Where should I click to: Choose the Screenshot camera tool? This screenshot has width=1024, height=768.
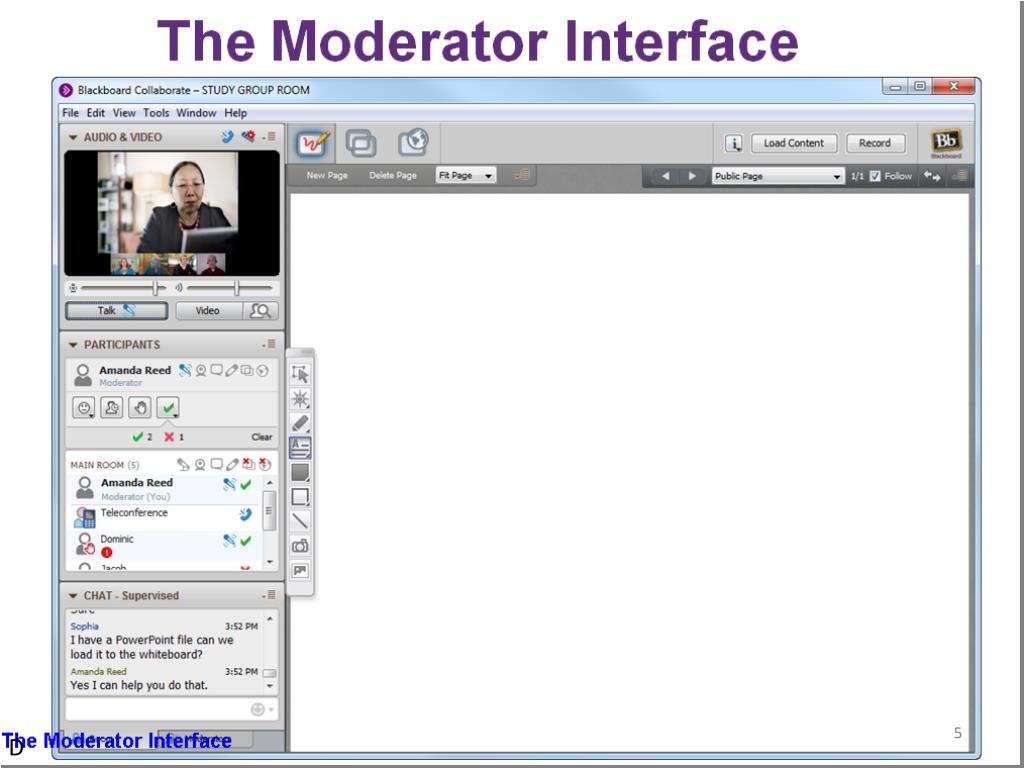point(300,546)
